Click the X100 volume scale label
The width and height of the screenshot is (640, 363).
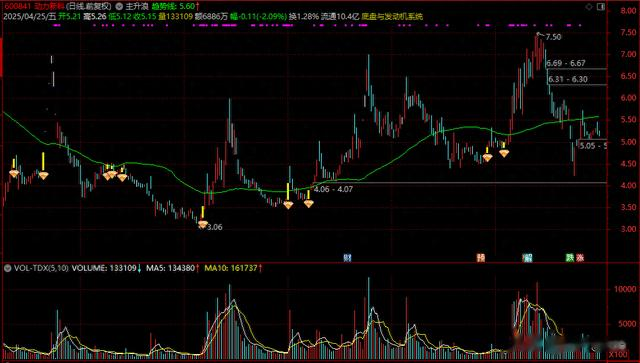tap(618, 354)
